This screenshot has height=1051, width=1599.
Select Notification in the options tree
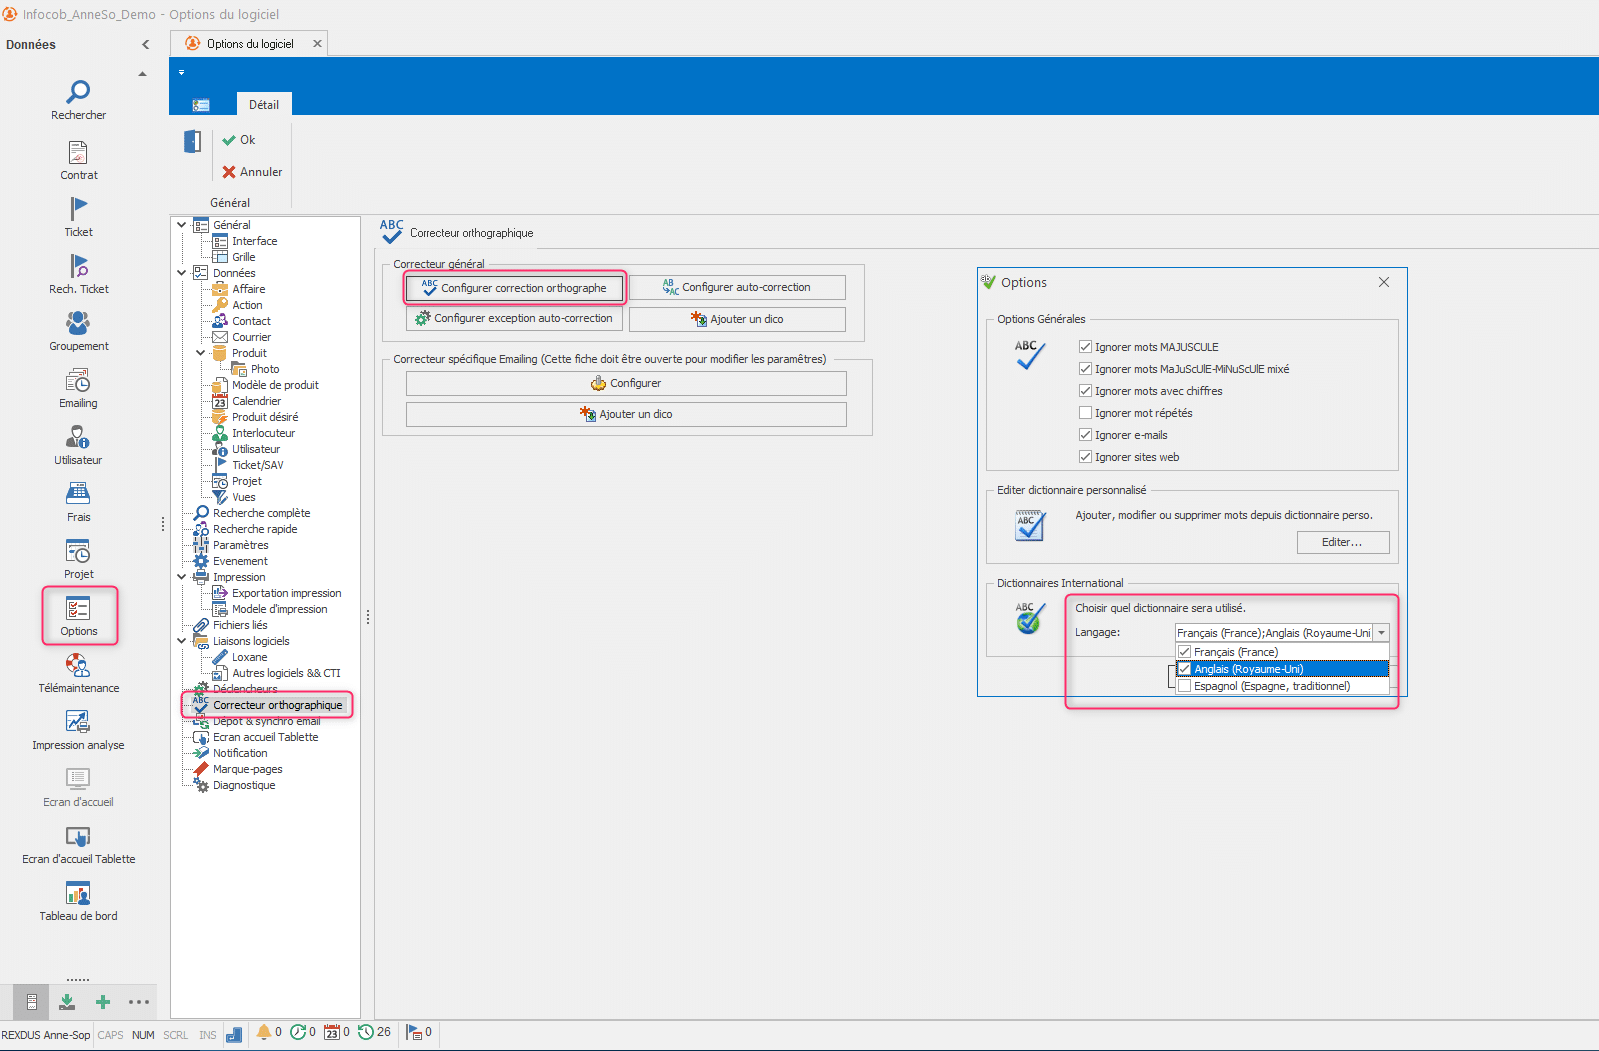pos(240,753)
